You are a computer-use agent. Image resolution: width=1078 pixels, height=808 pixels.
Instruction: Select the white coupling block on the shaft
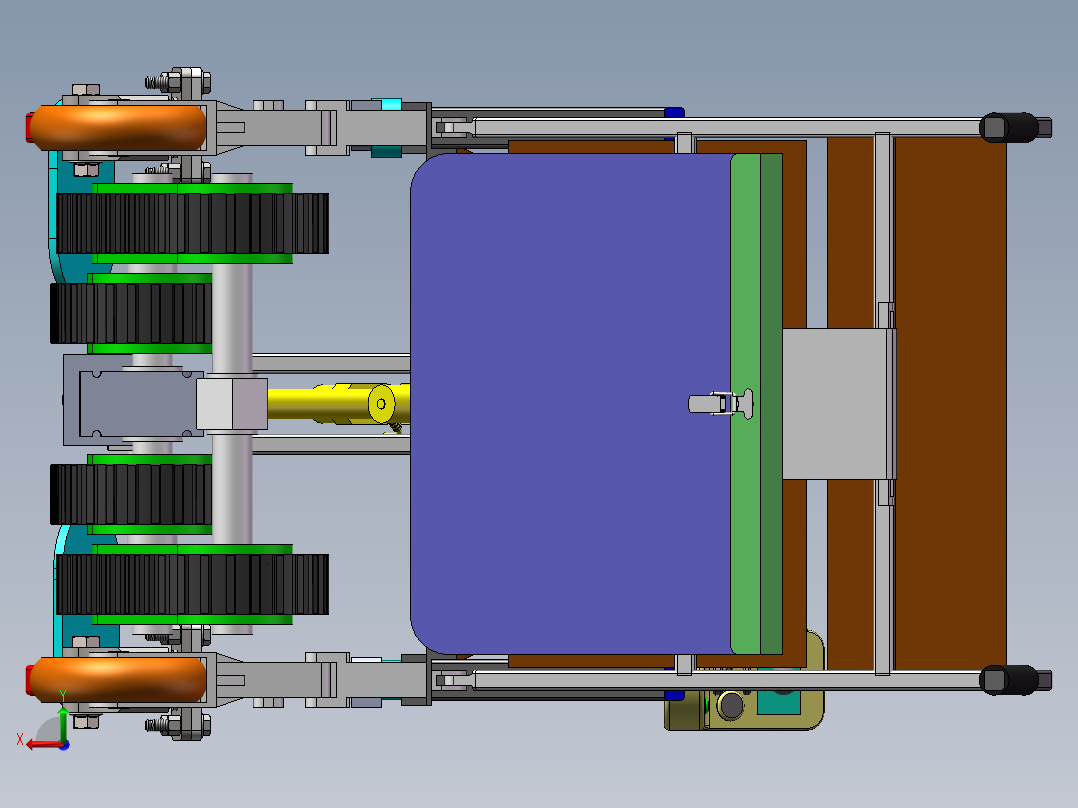(x=232, y=404)
